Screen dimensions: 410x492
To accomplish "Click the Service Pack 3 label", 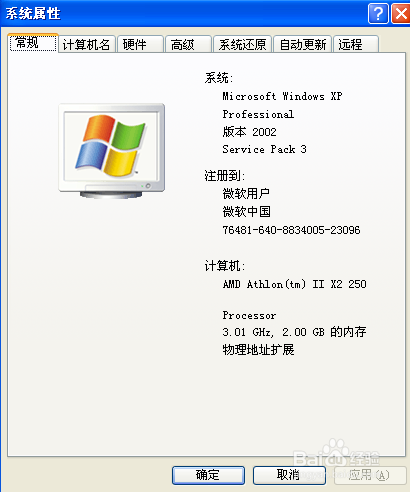I will point(264,149).
